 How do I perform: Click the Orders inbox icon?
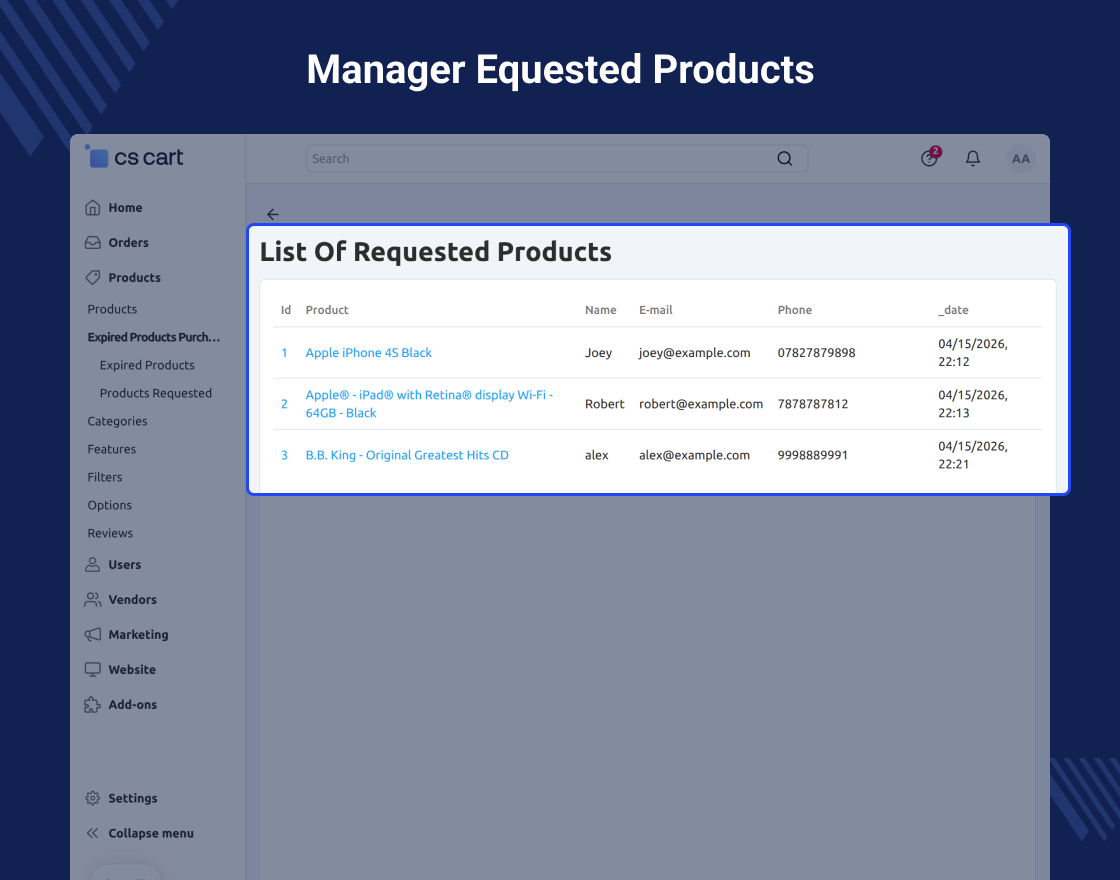[93, 243]
